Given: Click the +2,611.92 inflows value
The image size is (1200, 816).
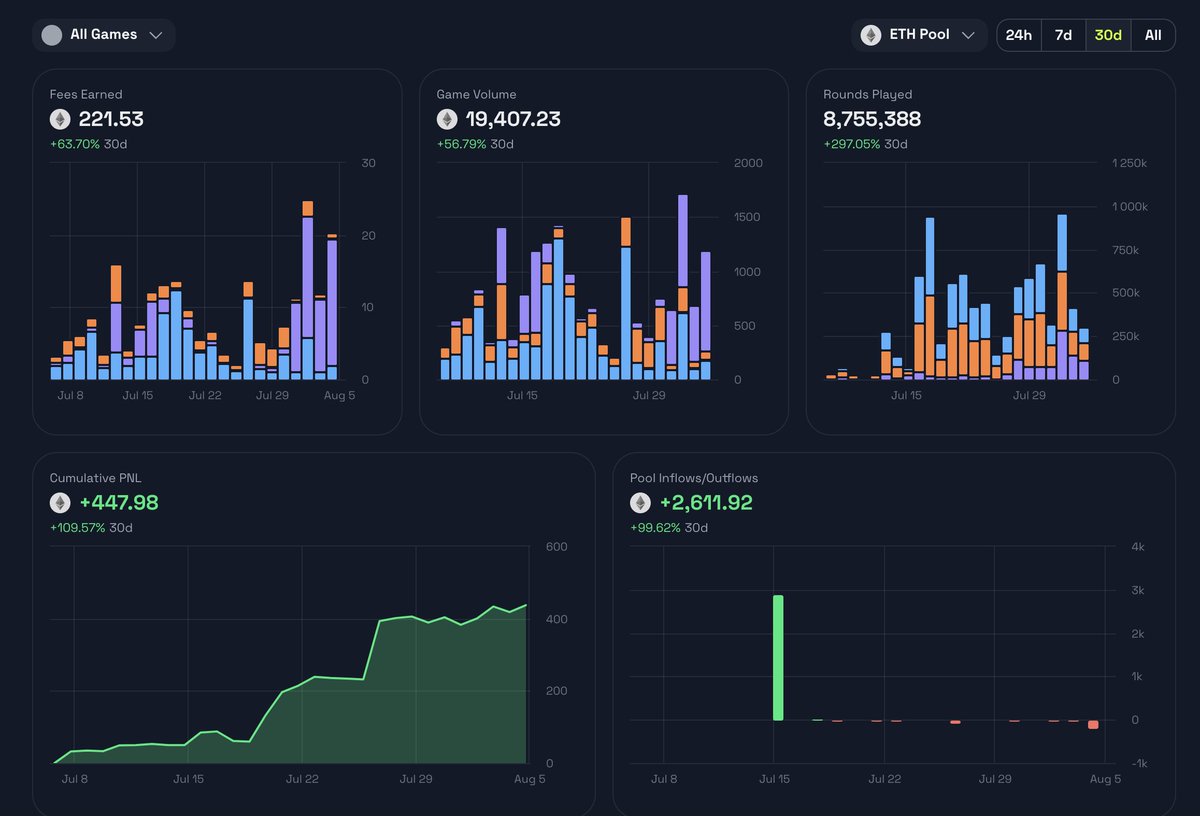Looking at the screenshot, I should click(x=706, y=503).
